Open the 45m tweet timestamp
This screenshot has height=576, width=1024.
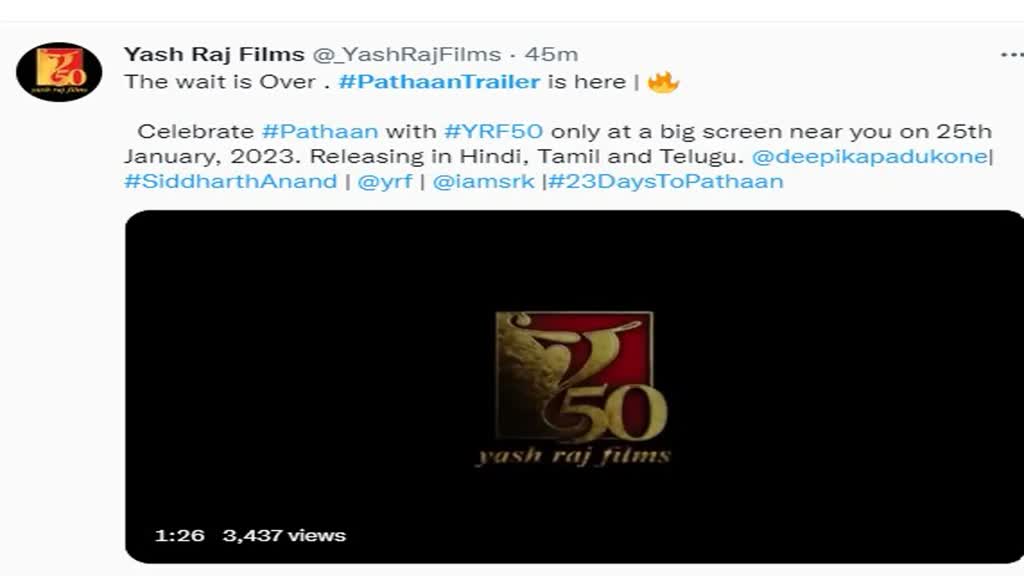click(551, 54)
